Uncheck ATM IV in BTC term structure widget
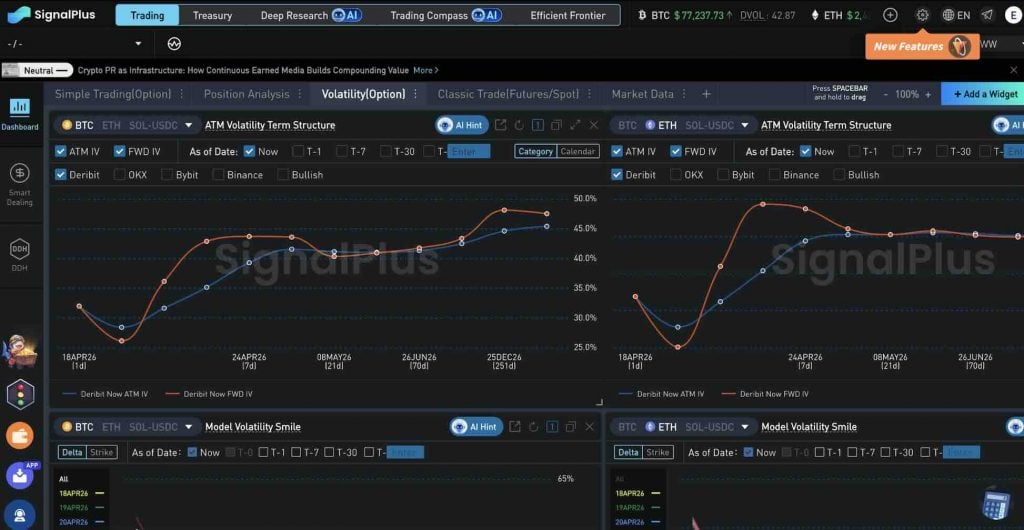Viewport: 1024px width, 530px height. pyautogui.click(x=61, y=151)
